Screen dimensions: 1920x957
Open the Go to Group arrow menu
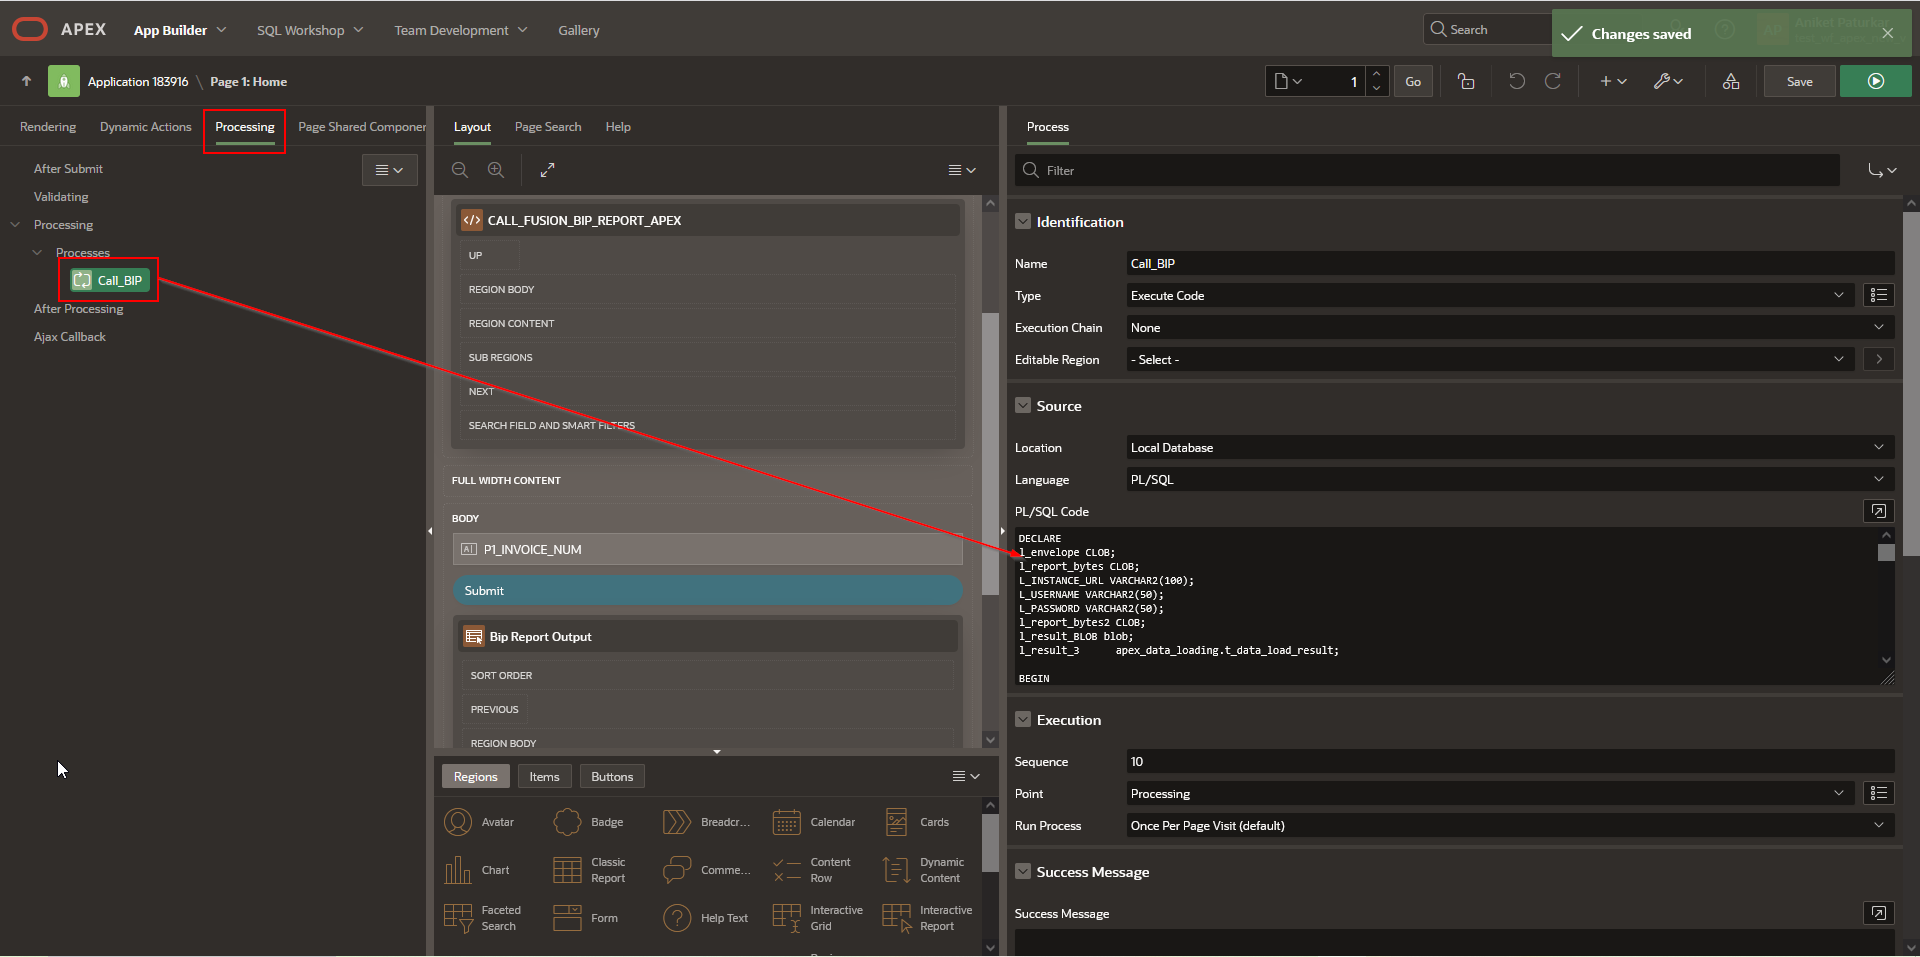[1882, 170]
